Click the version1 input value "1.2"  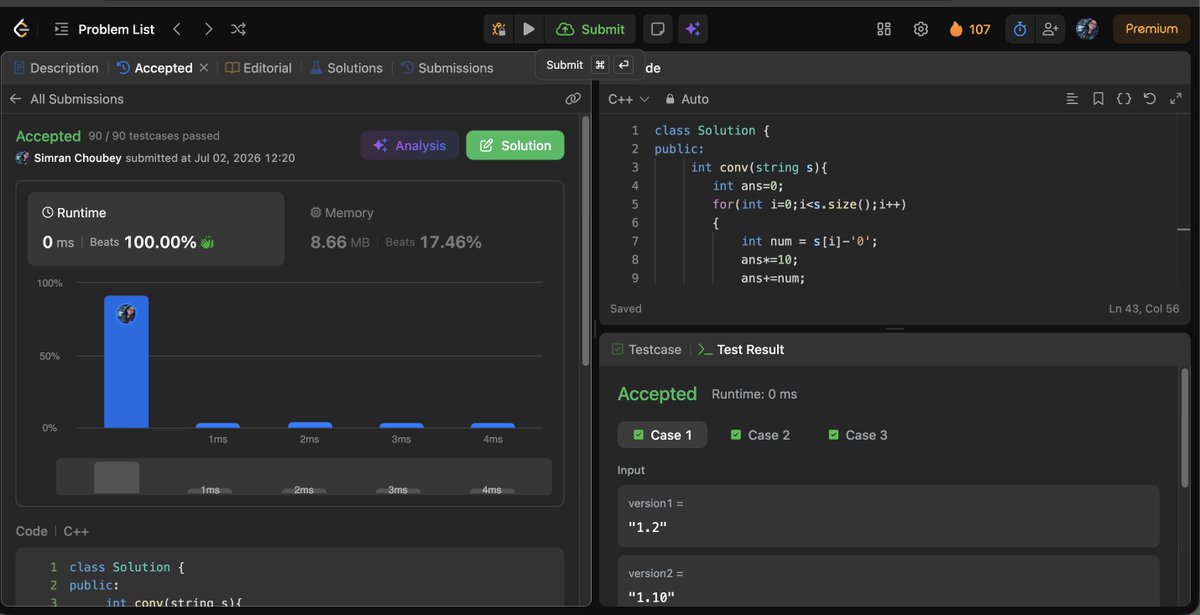(x=647, y=527)
